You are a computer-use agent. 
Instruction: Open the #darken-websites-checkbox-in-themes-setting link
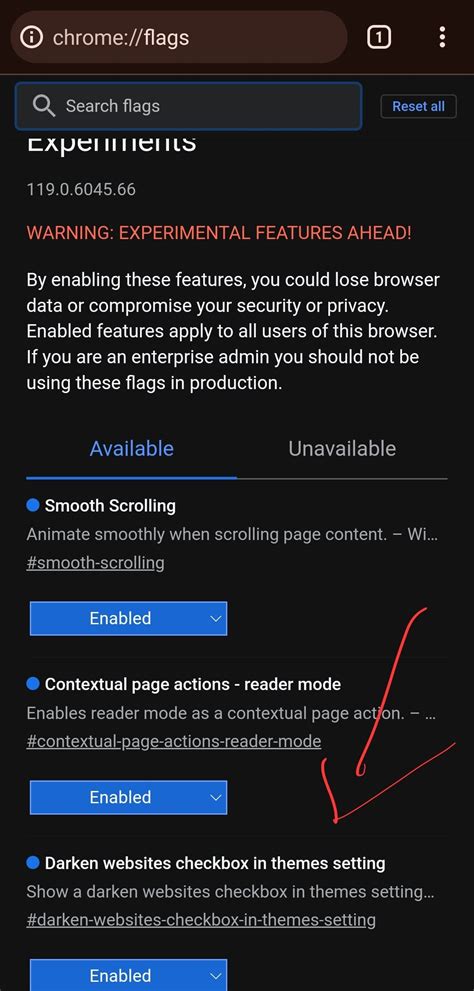[x=201, y=920]
